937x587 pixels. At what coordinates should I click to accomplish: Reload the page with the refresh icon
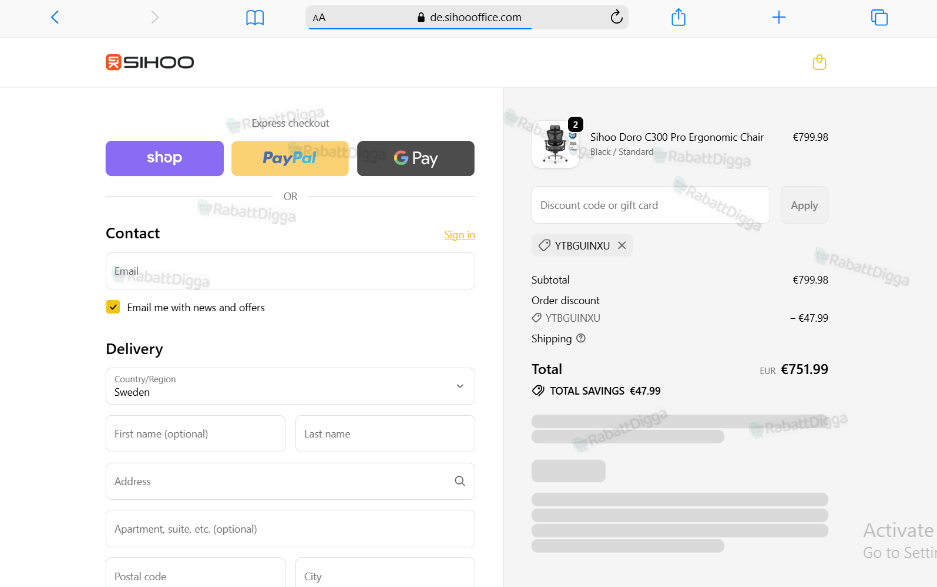coord(617,17)
